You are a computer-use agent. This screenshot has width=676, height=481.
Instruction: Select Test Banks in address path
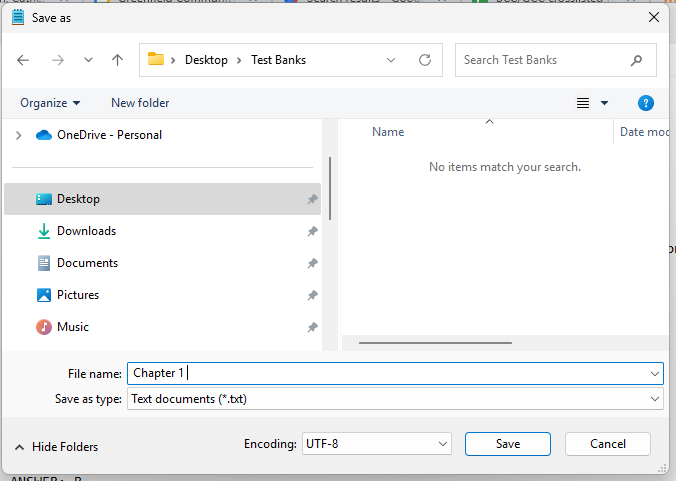(279, 60)
